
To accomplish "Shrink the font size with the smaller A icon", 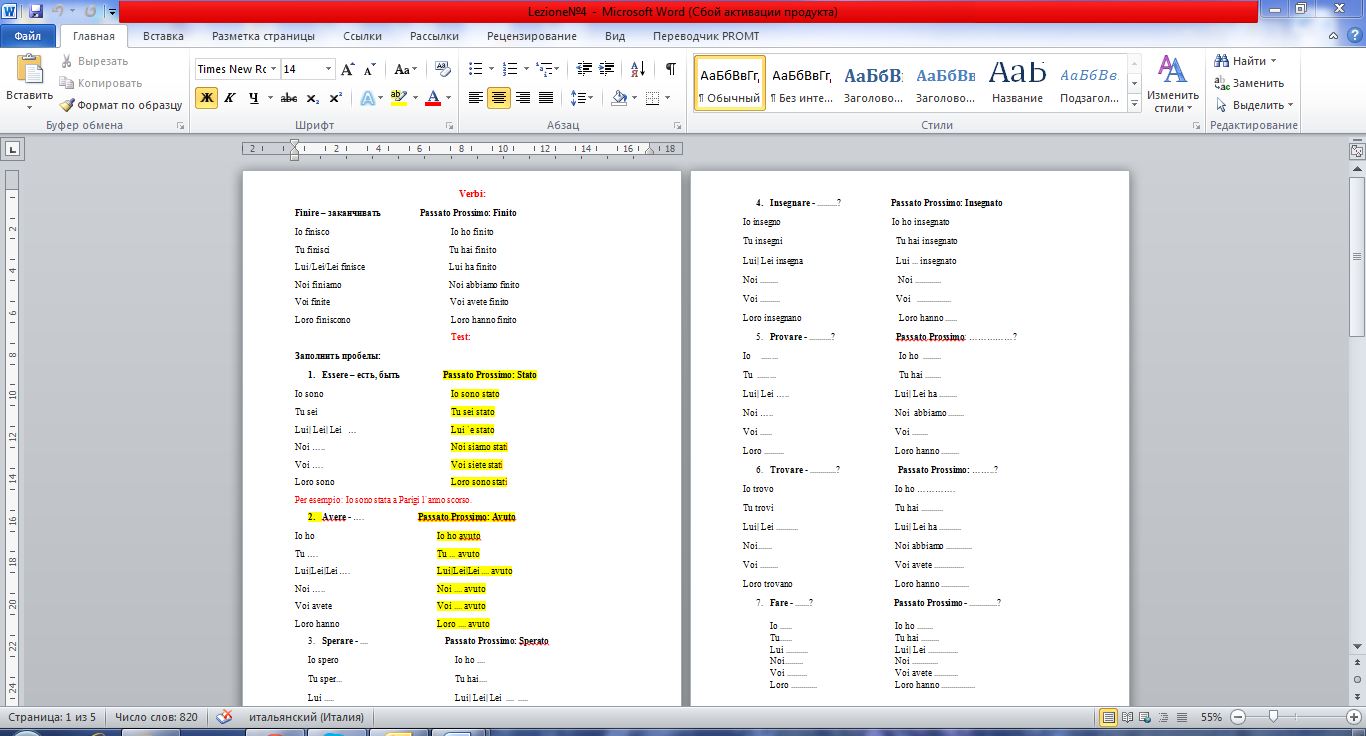I will tap(369, 69).
